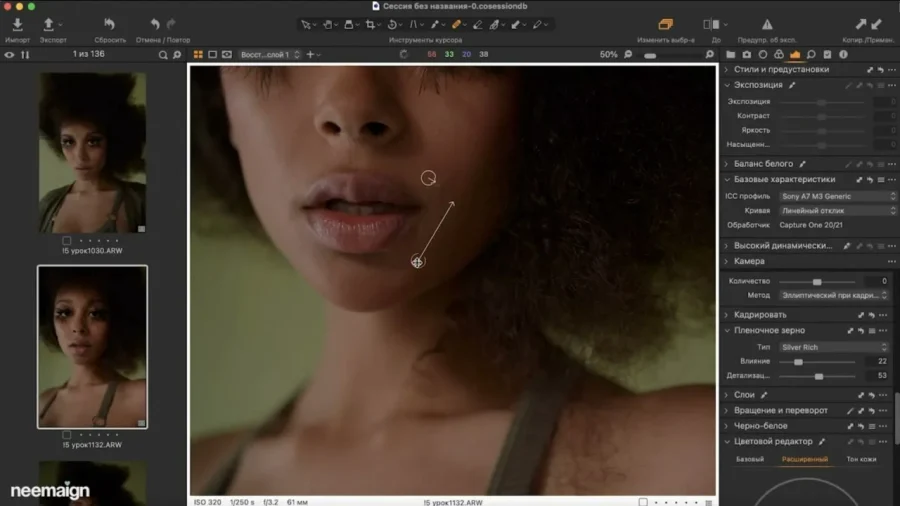The image size is (900, 506).
Task: Expand the Слои panel
Action: (727, 395)
